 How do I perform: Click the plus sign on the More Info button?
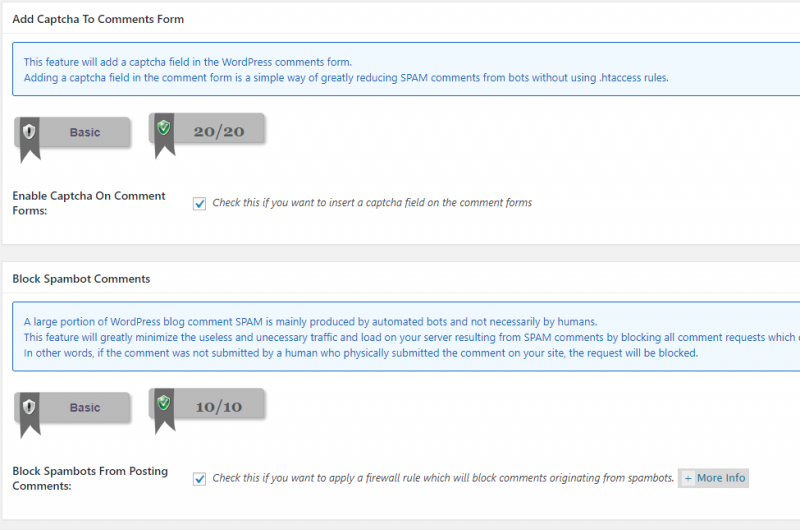688,478
